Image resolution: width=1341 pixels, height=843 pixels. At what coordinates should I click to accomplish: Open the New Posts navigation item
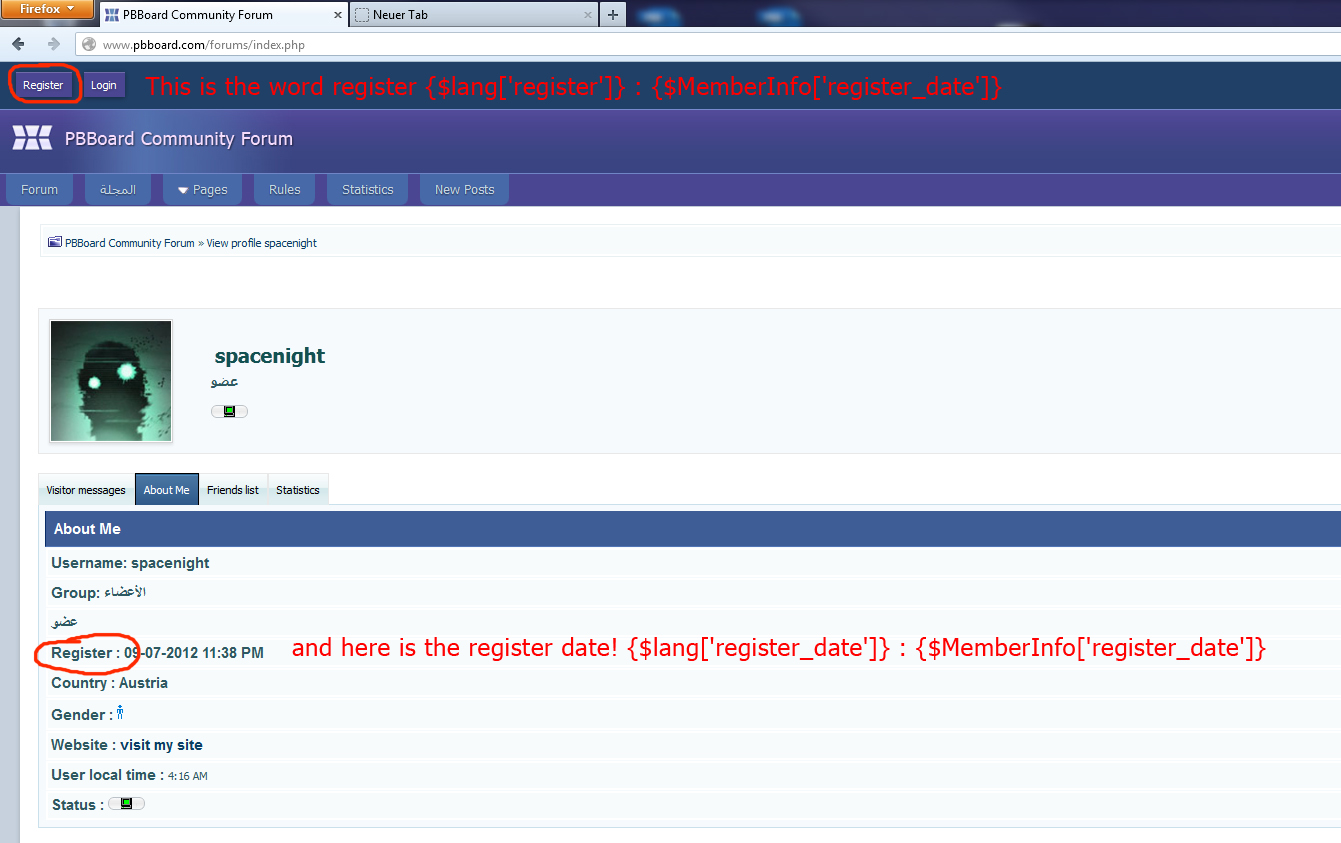[465, 189]
